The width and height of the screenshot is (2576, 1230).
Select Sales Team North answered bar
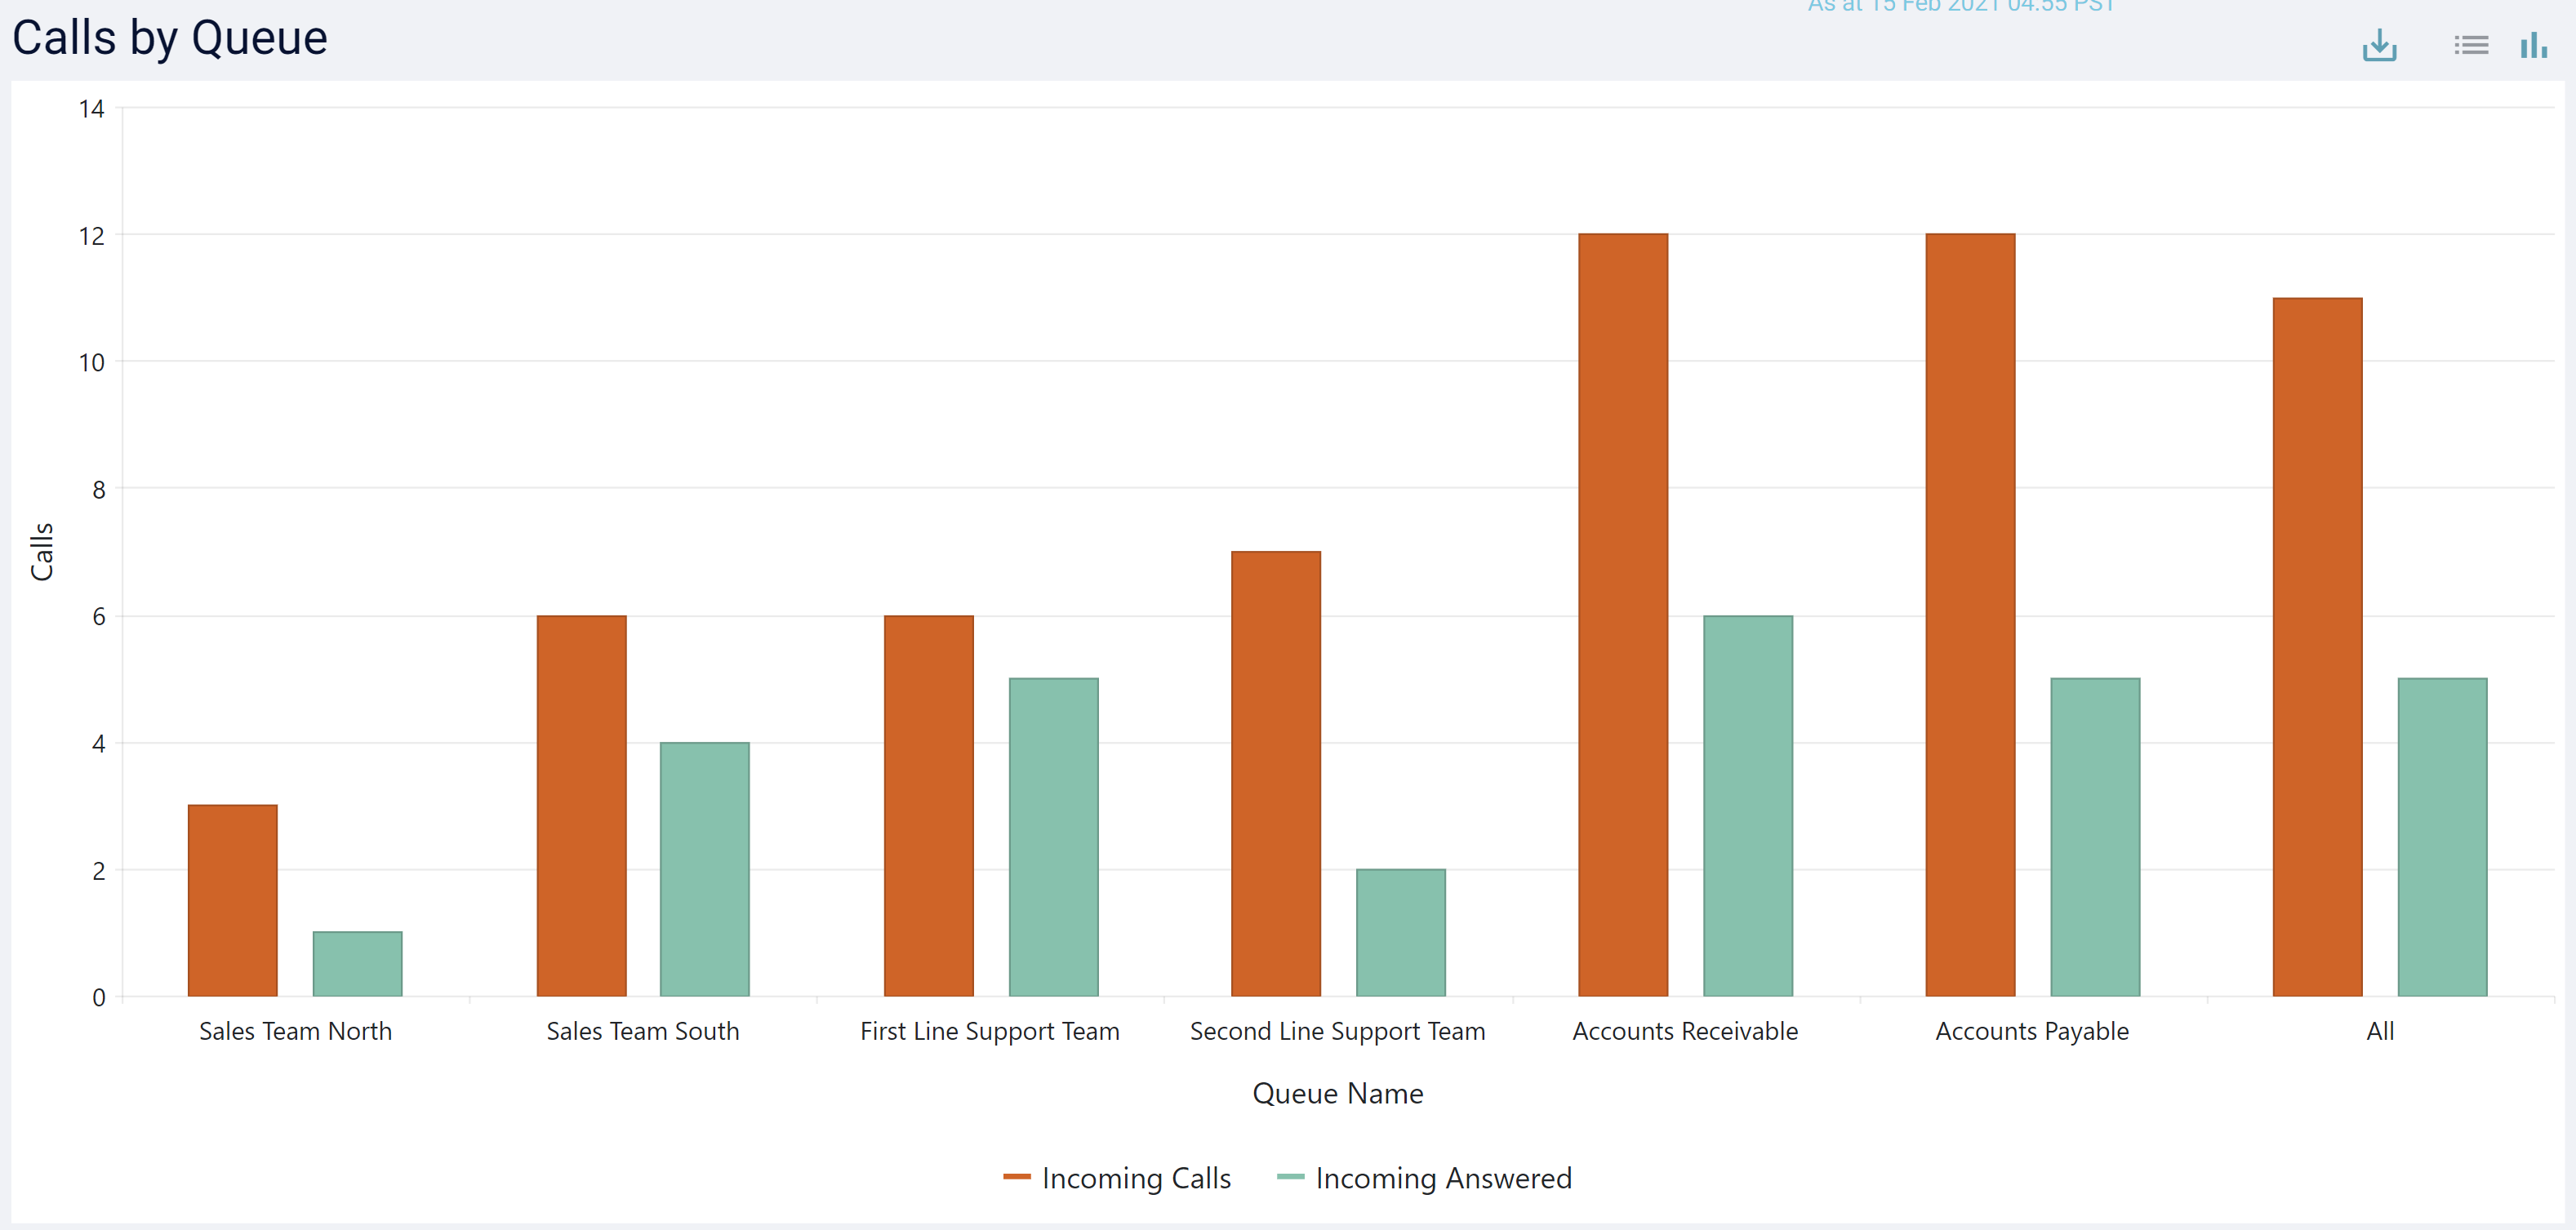coord(357,964)
